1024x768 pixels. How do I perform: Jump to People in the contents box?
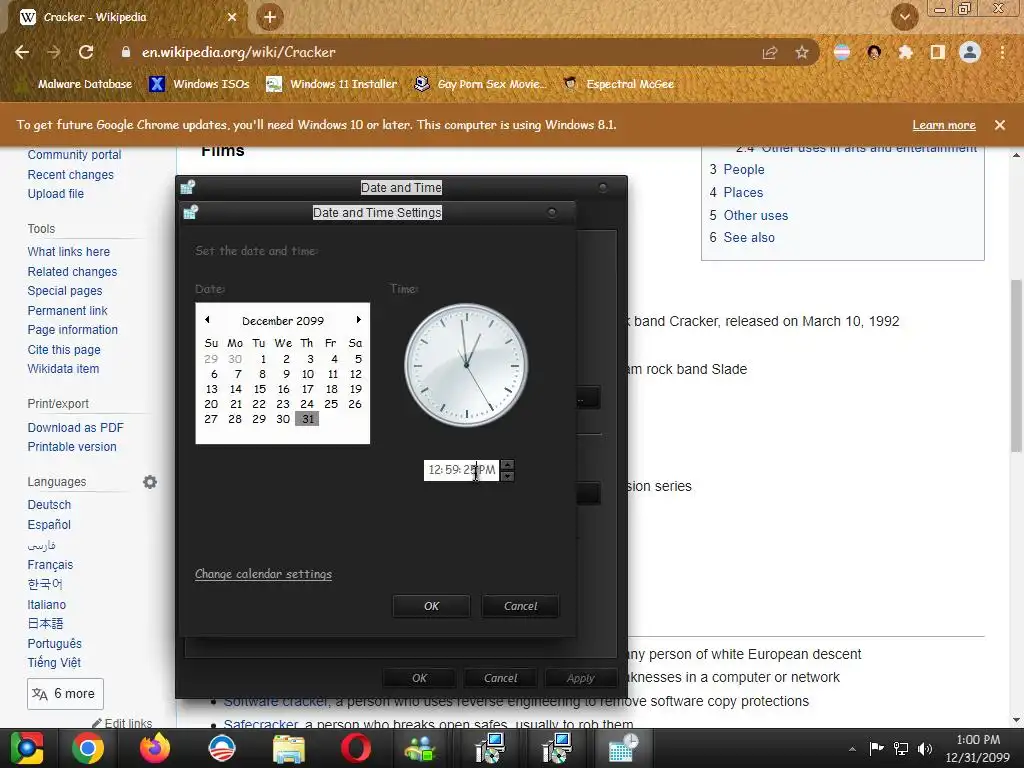point(744,169)
